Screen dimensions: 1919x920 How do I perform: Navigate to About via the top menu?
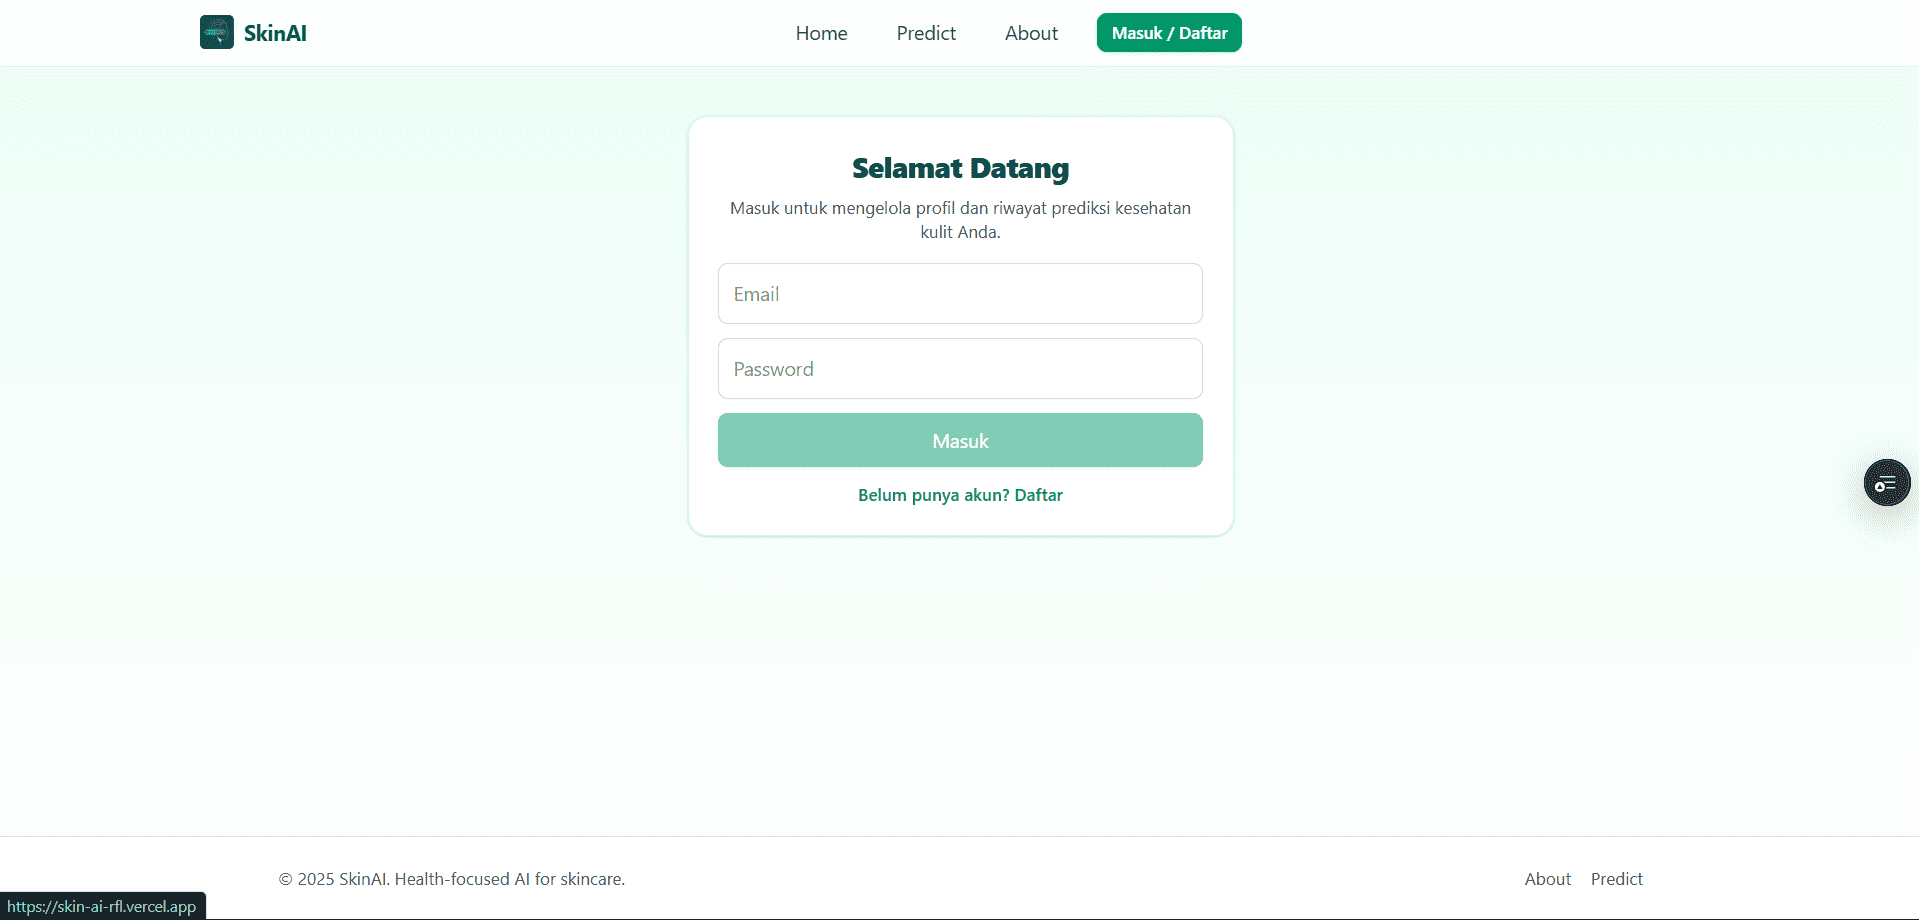tap(1030, 33)
